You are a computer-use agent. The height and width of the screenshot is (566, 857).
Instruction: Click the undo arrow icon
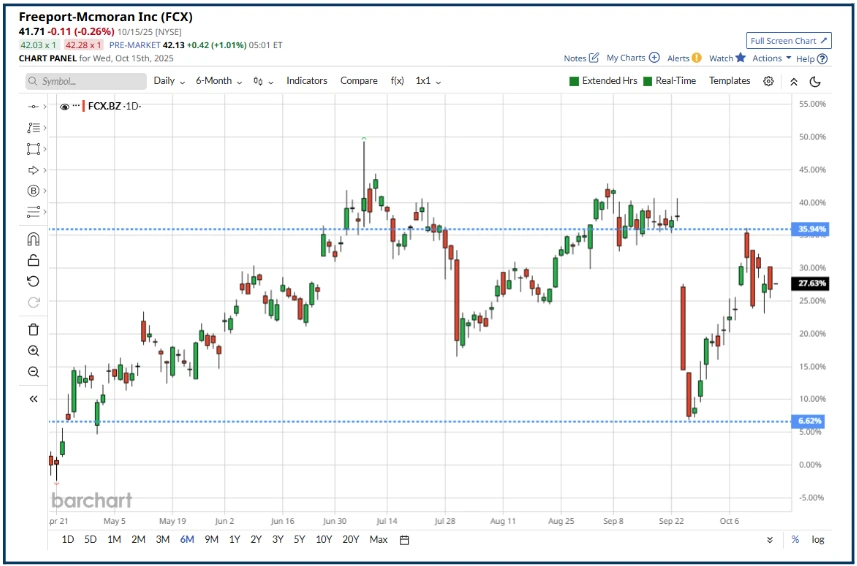pyautogui.click(x=33, y=281)
